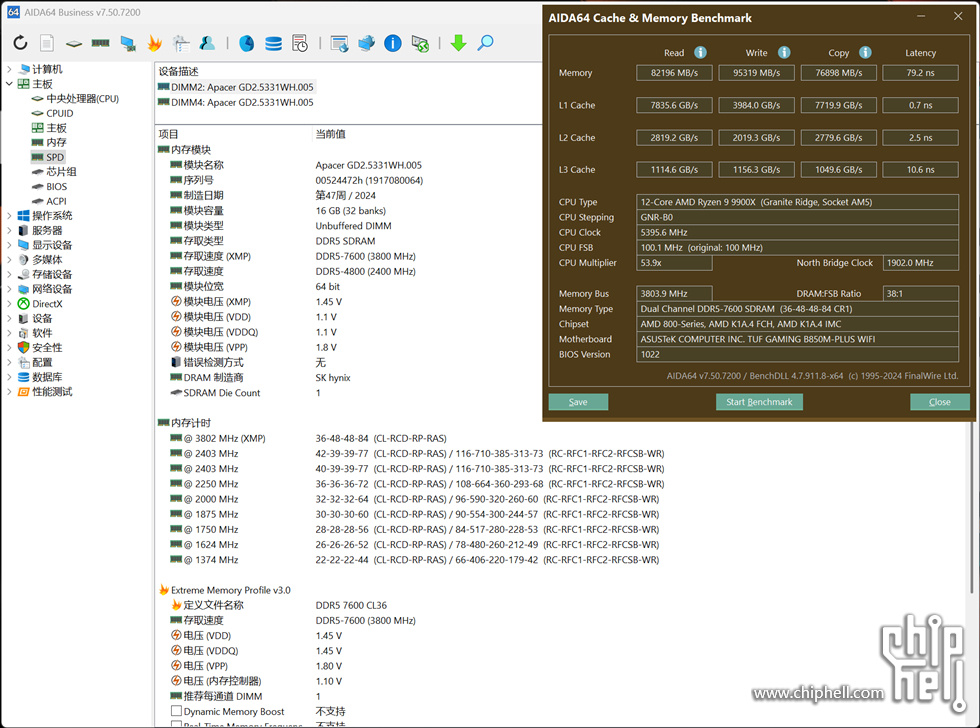Click the Memory Read value 82196 MB/s
Viewport: 980px width, 728px height.
click(674, 72)
